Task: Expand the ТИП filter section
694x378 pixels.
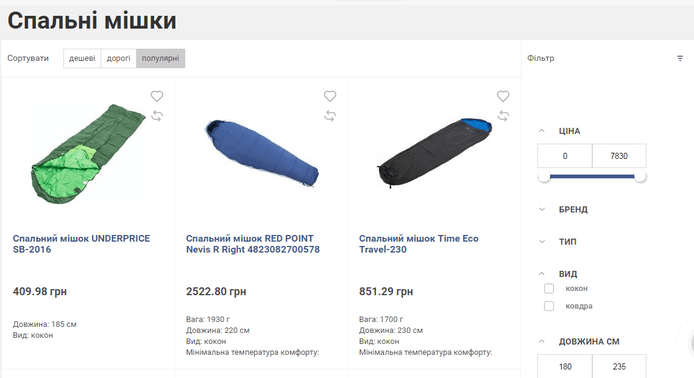Action: (x=542, y=242)
